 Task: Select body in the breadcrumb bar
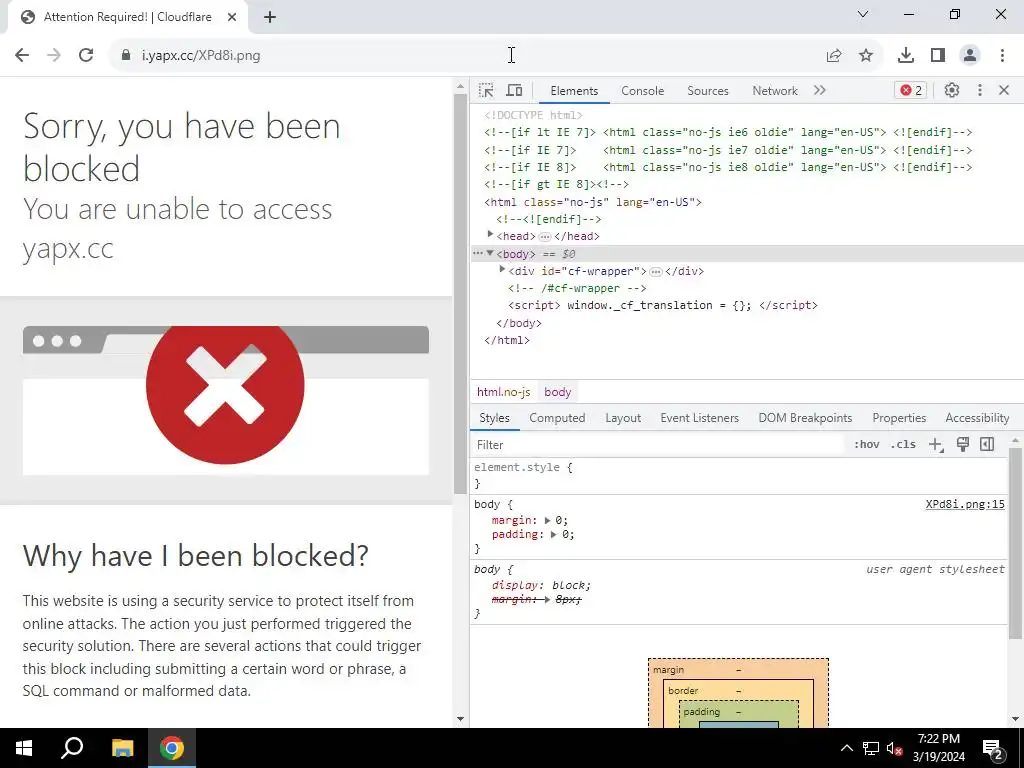coord(558,392)
